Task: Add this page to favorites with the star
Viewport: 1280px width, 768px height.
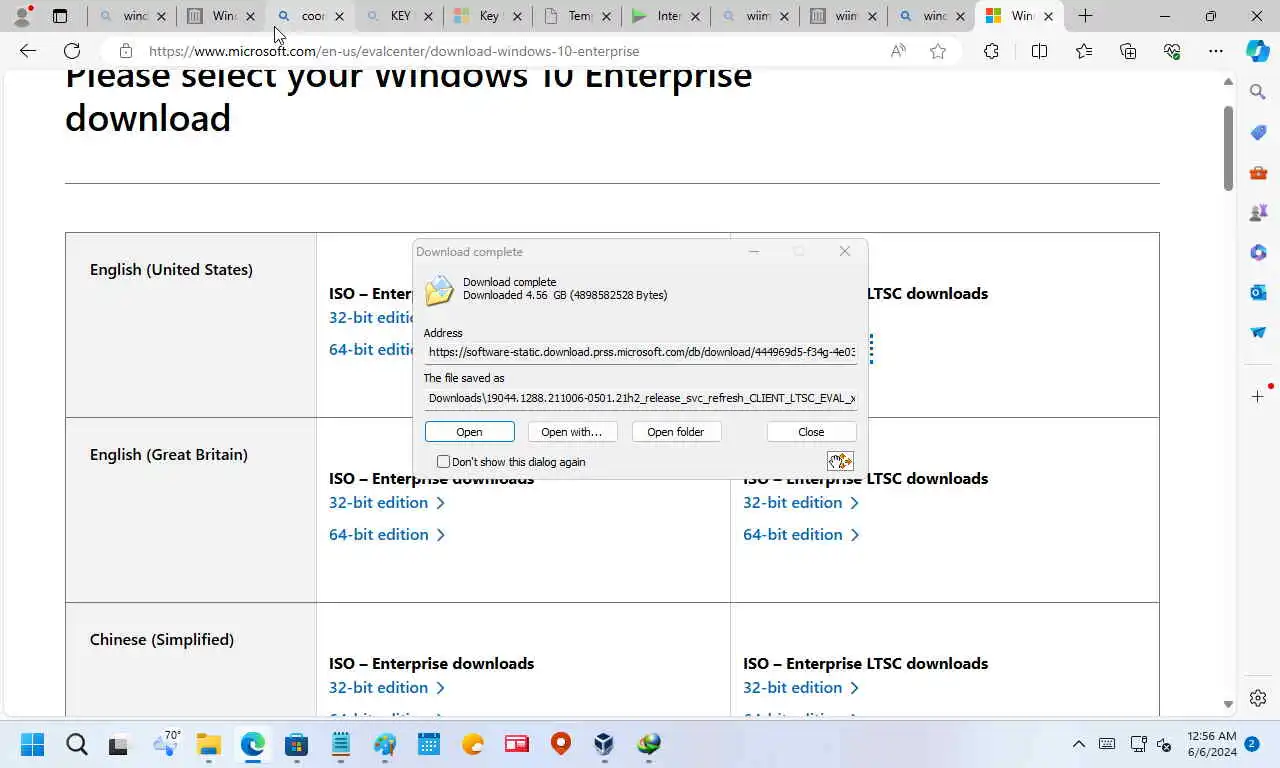Action: click(938, 51)
